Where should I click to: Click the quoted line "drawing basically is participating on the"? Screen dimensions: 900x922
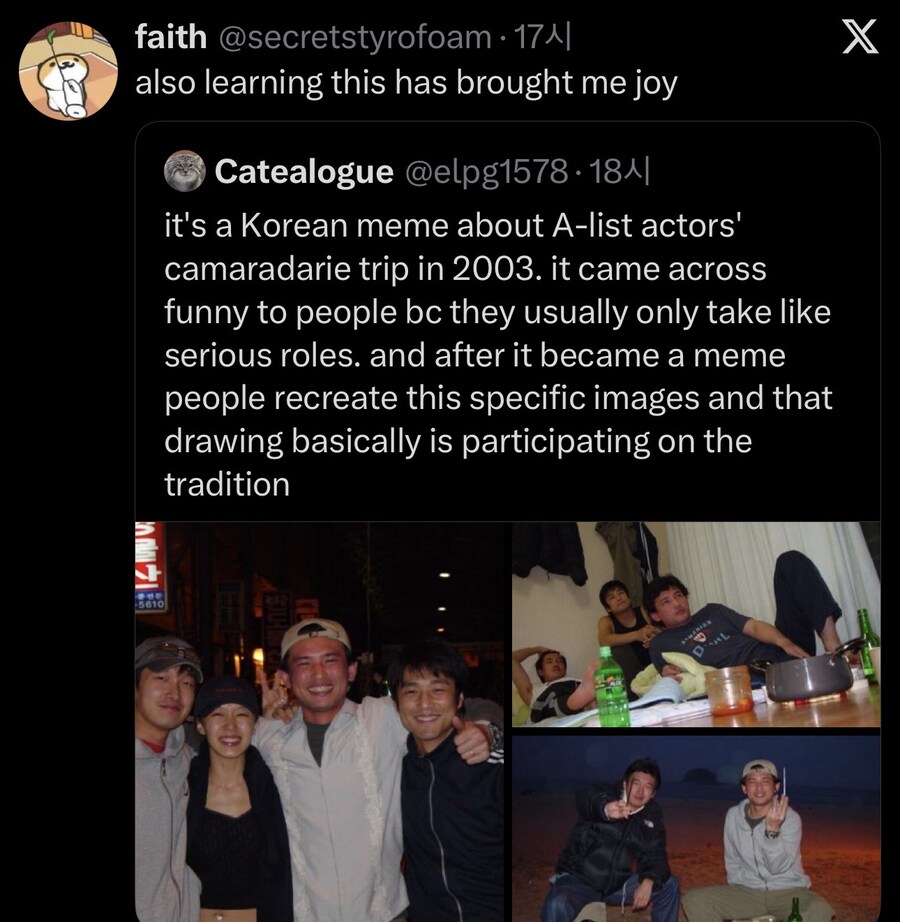458,441
